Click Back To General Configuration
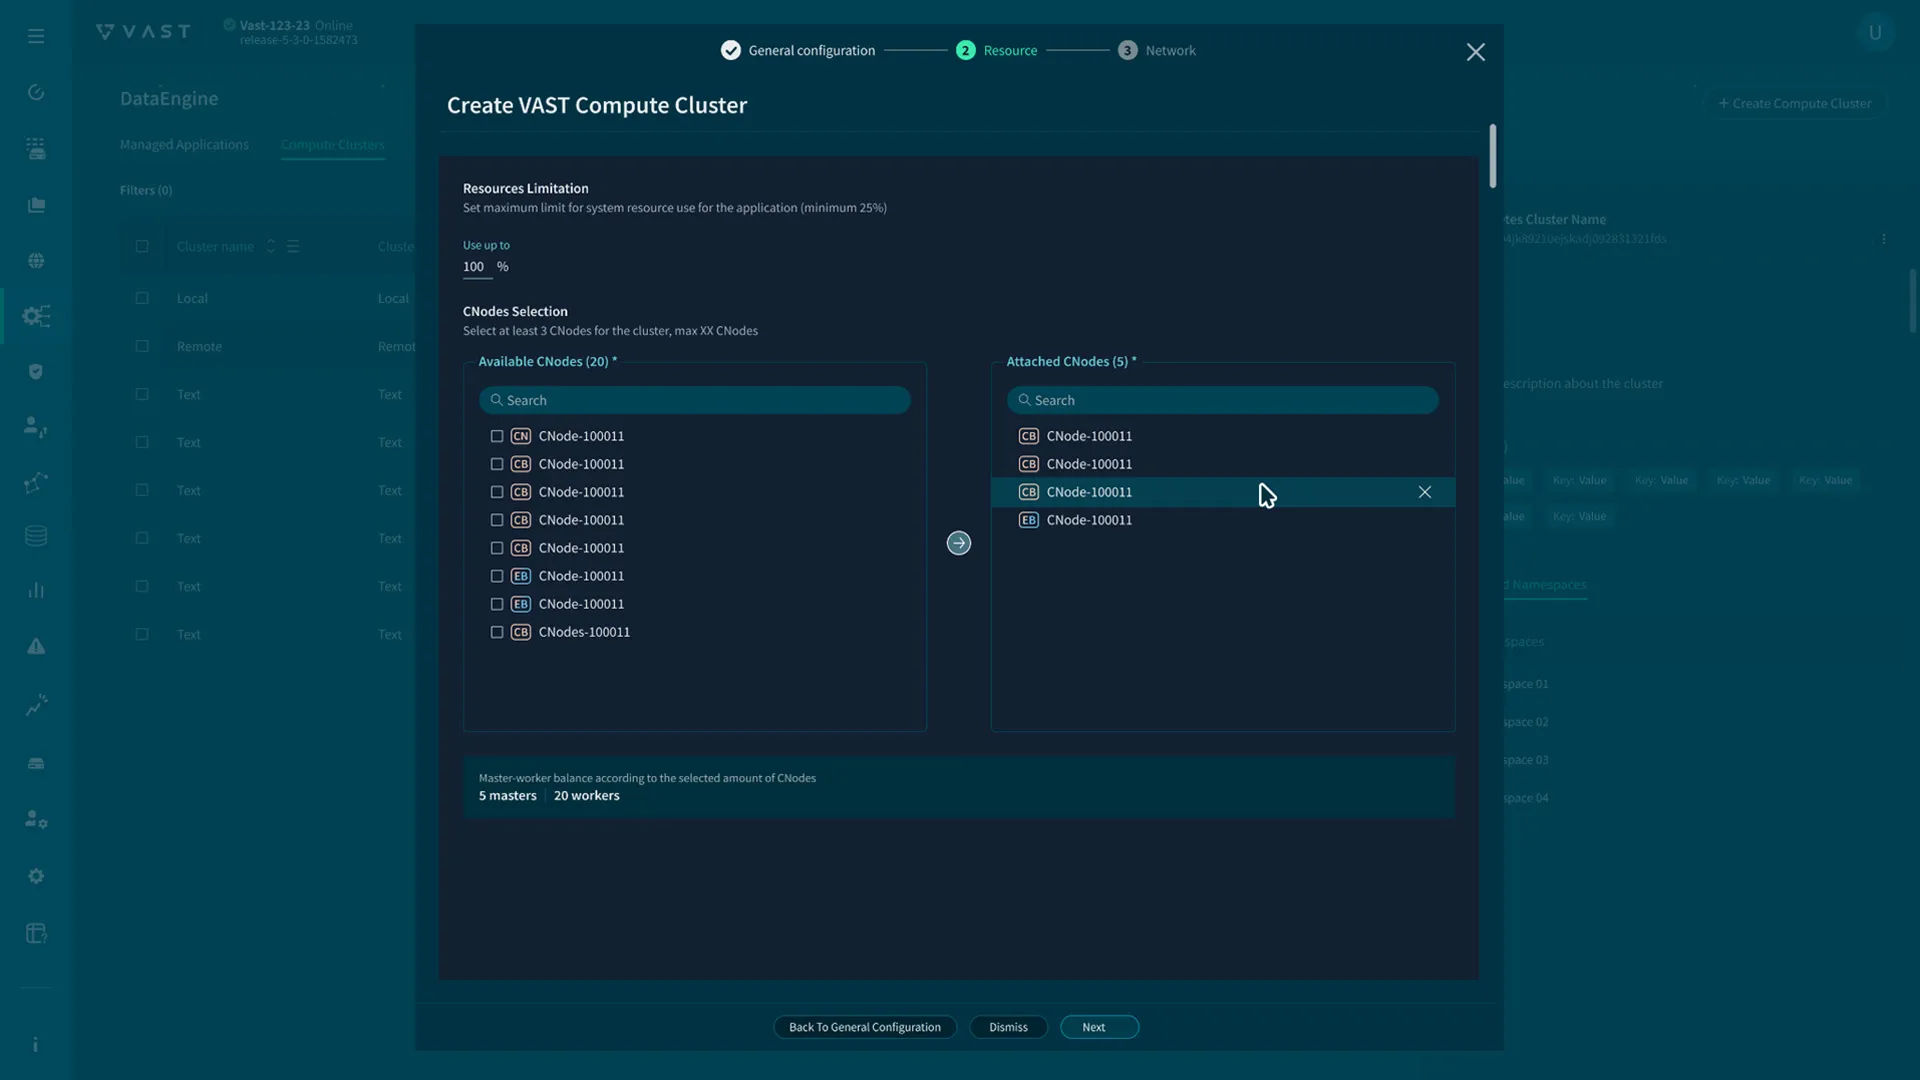1920x1080 pixels. pos(864,1026)
